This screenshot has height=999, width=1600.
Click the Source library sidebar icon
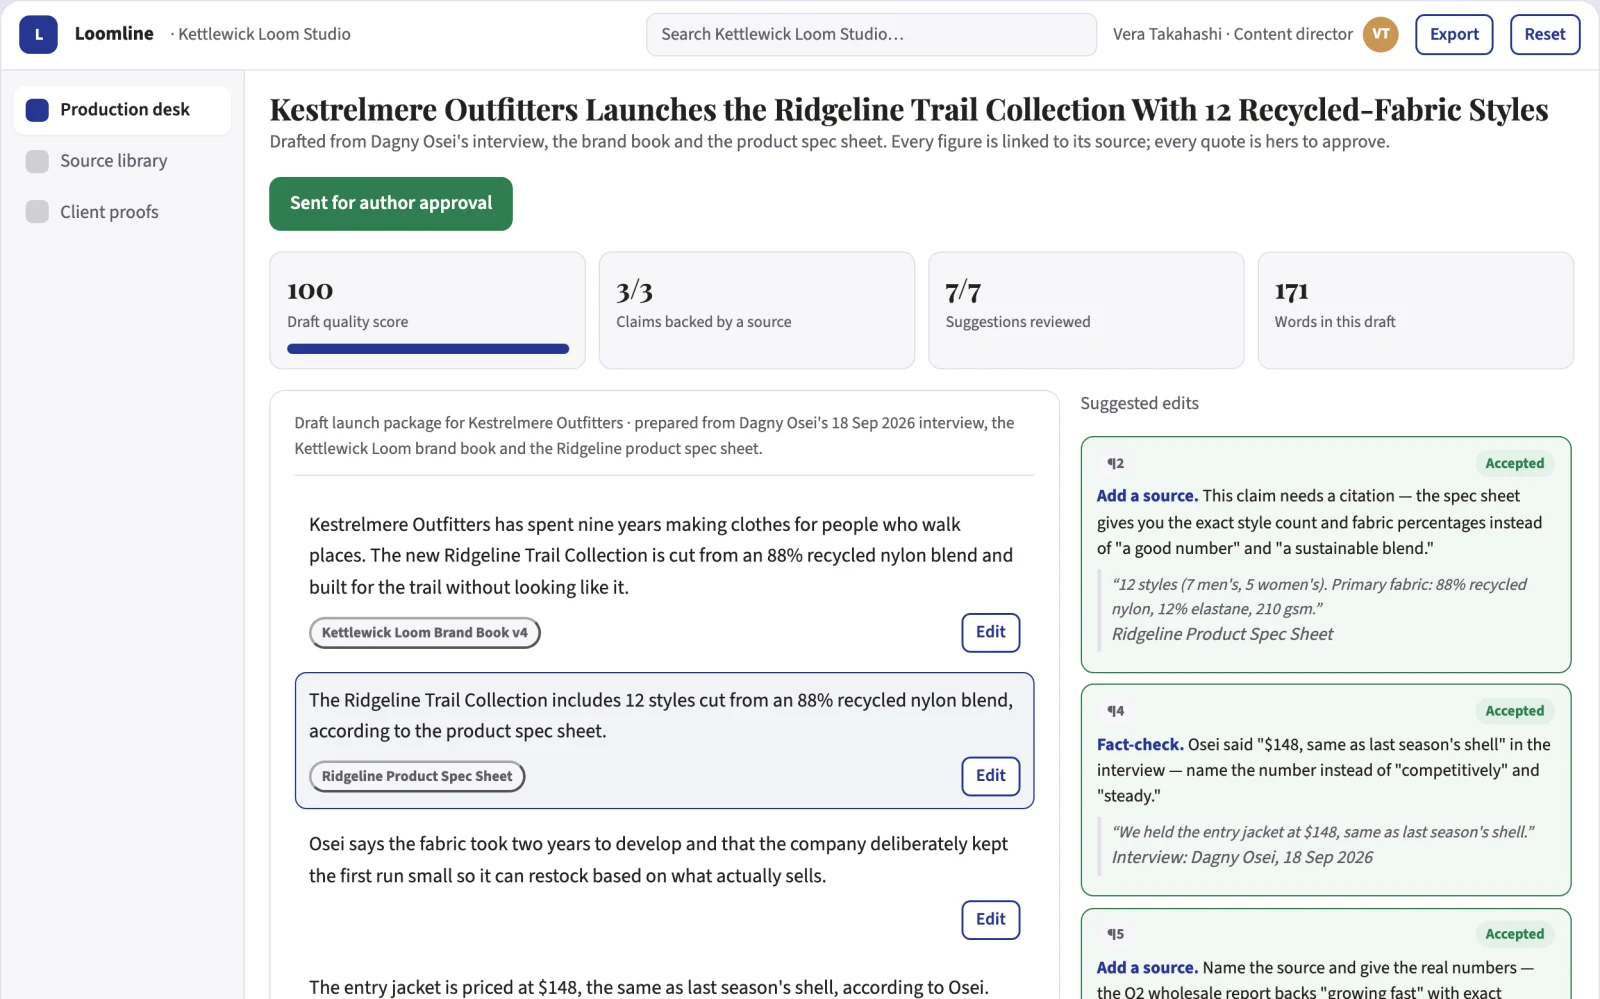click(37, 161)
